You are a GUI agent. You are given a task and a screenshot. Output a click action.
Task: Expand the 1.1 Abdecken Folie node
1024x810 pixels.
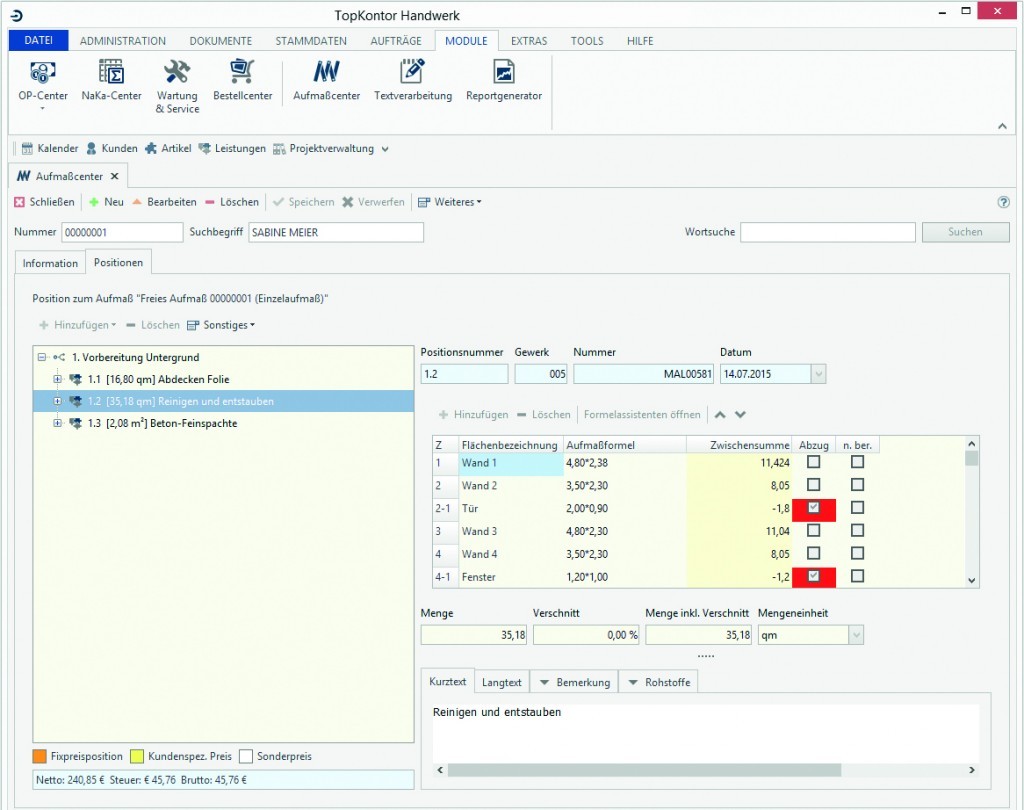click(57, 380)
